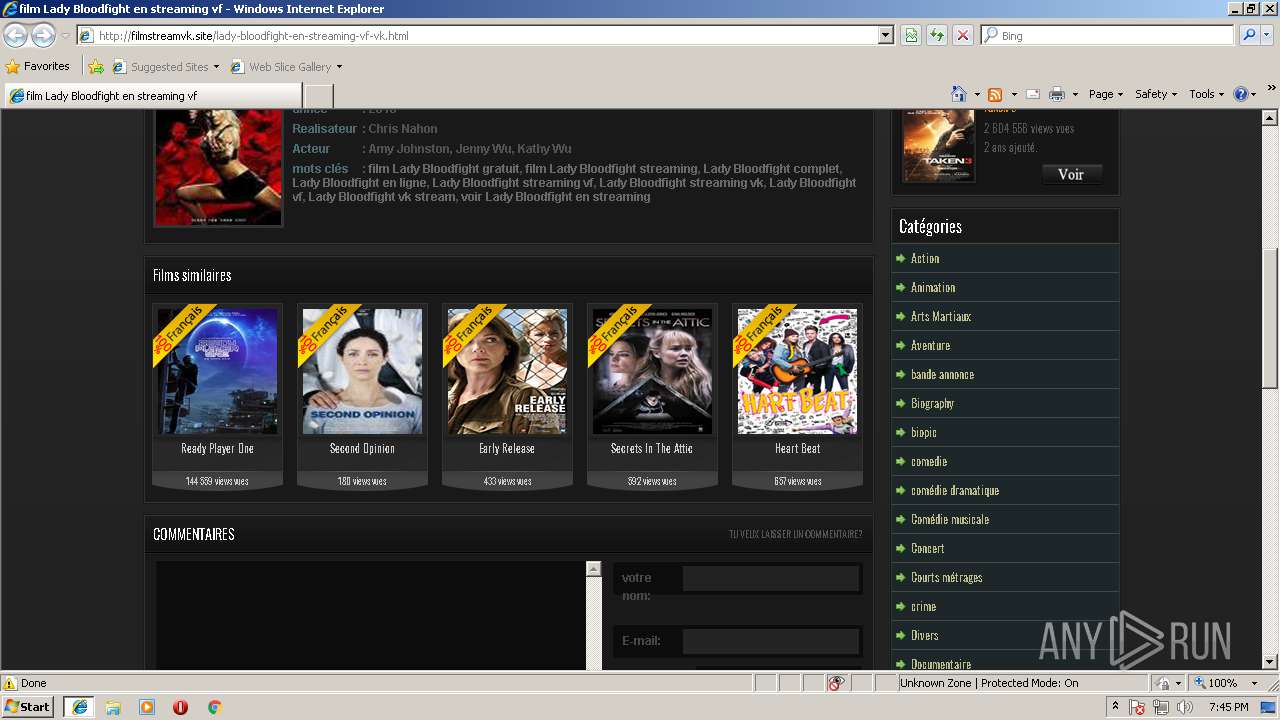The image size is (1280, 720).
Task: Expand the Suggested Sites dropdown
Action: [x=216, y=67]
